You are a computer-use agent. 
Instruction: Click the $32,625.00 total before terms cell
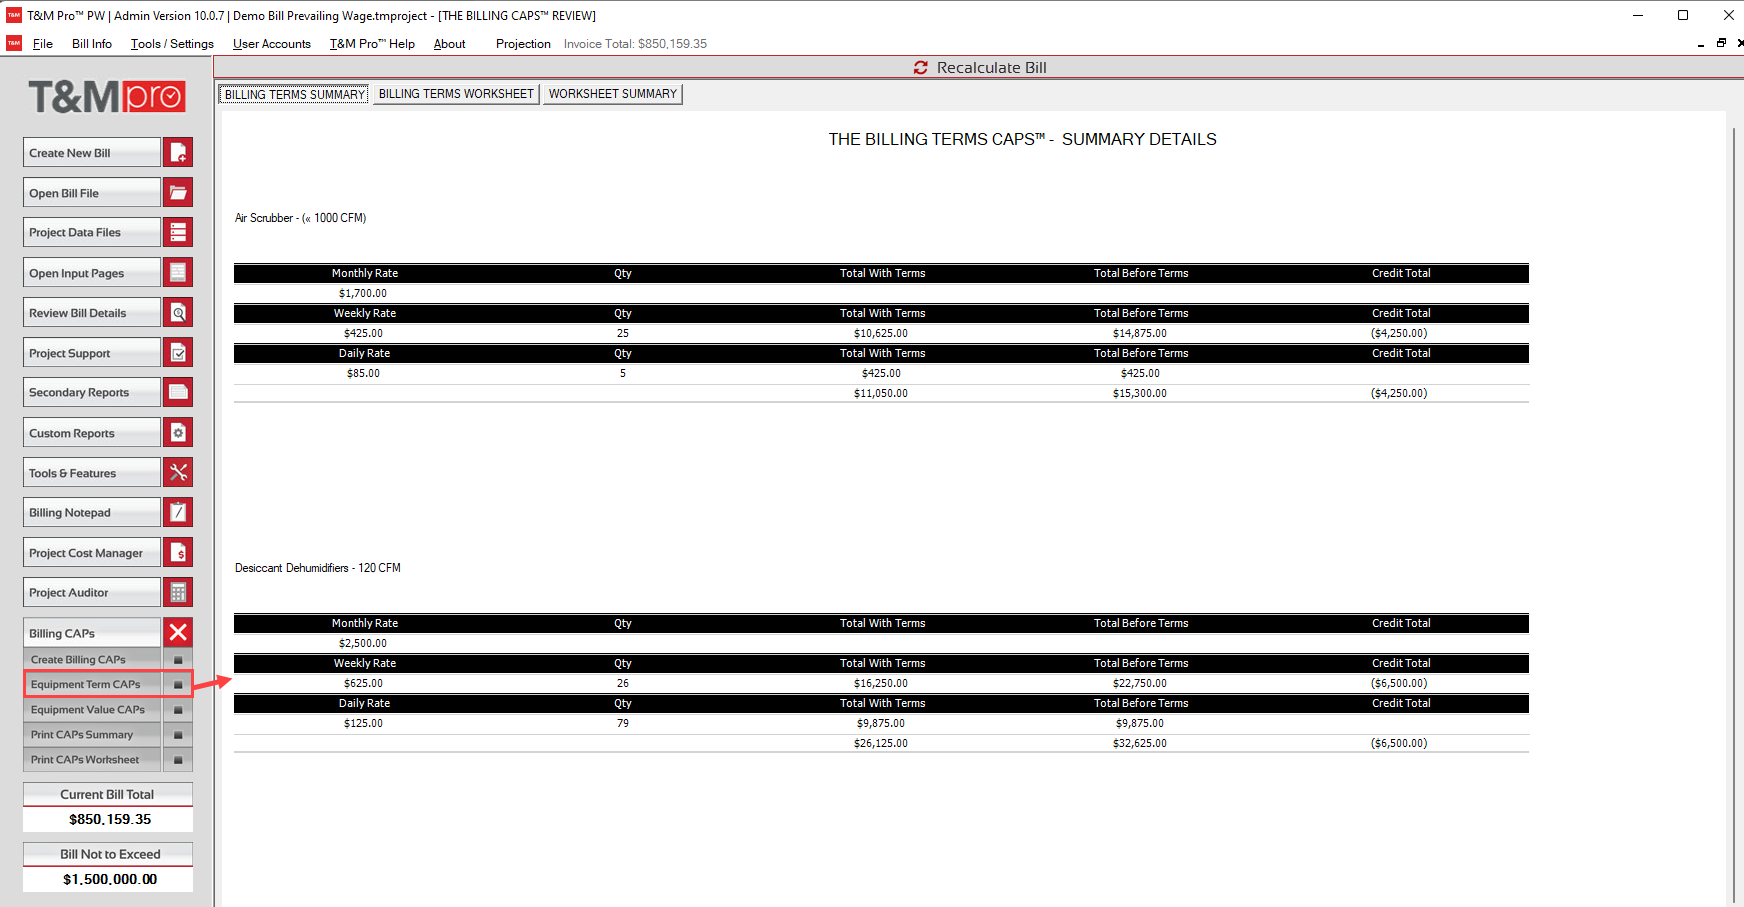tap(1140, 743)
